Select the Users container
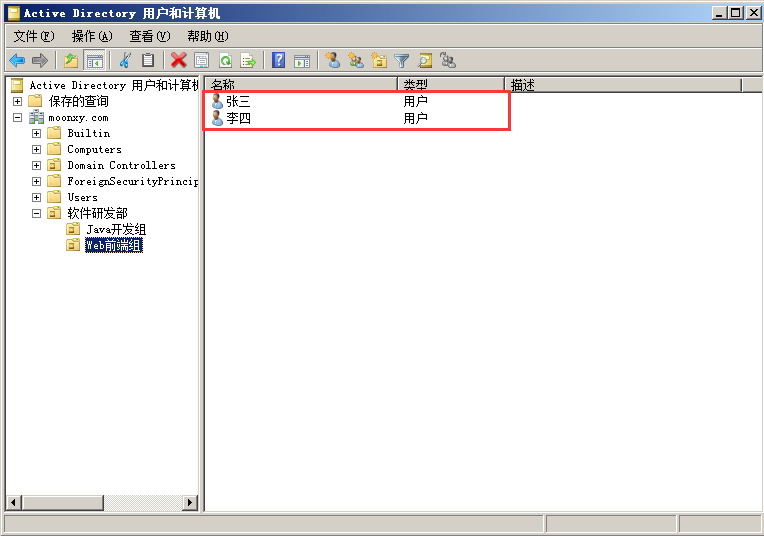Viewport: 764px width, 536px height. click(82, 197)
